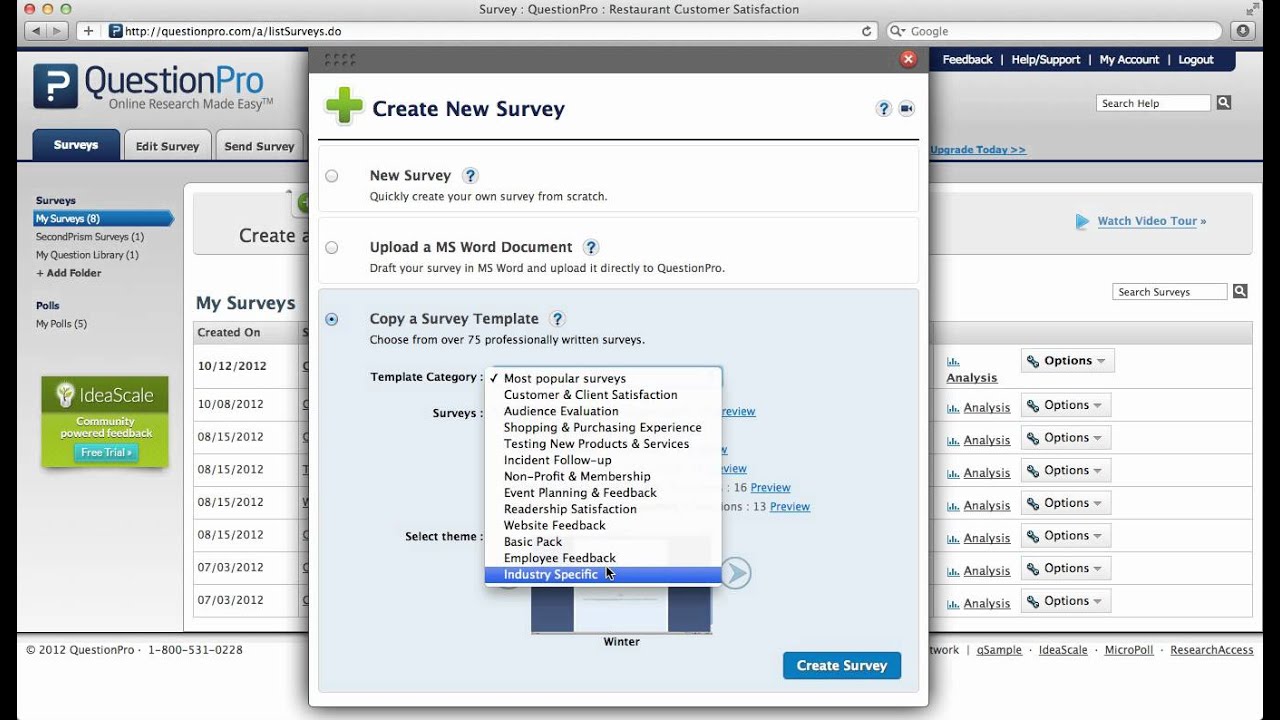This screenshot has width=1280, height=720.
Task: Click the Watch Video Tour play icon
Action: [x=1082, y=222]
